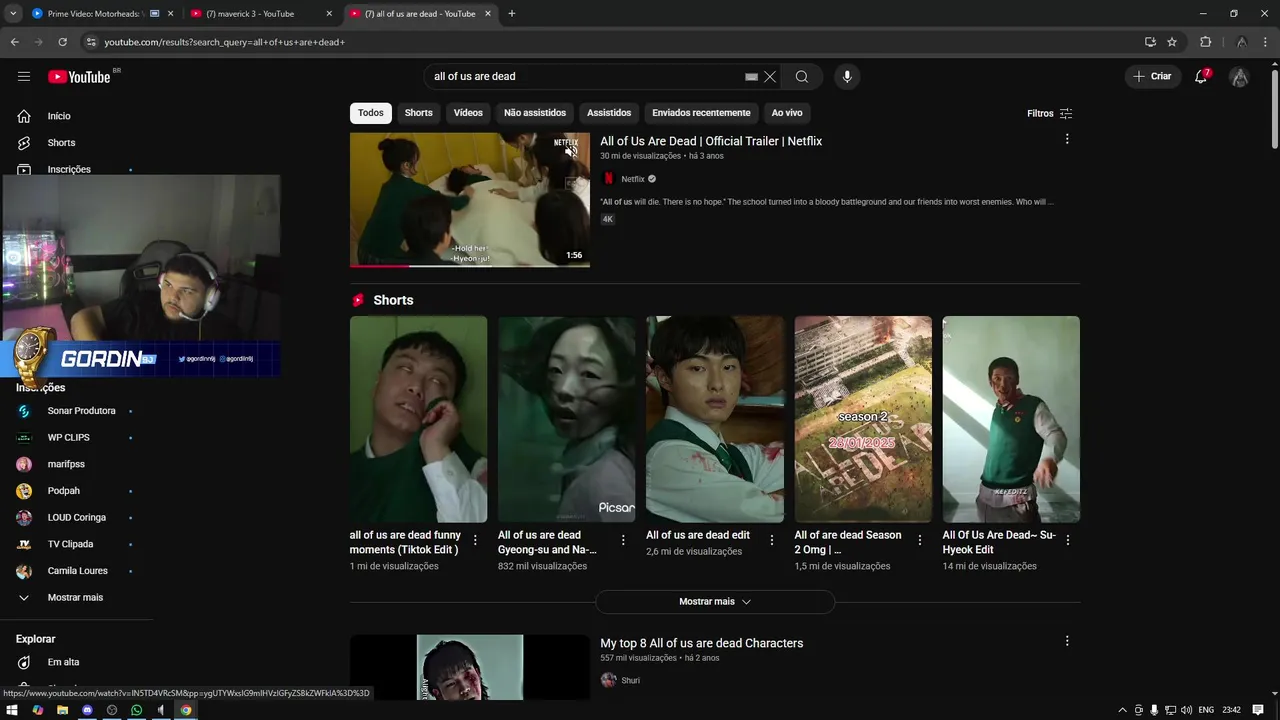Select the Assistidos filter chip
Screen dimensions: 1280x720
pos(609,113)
